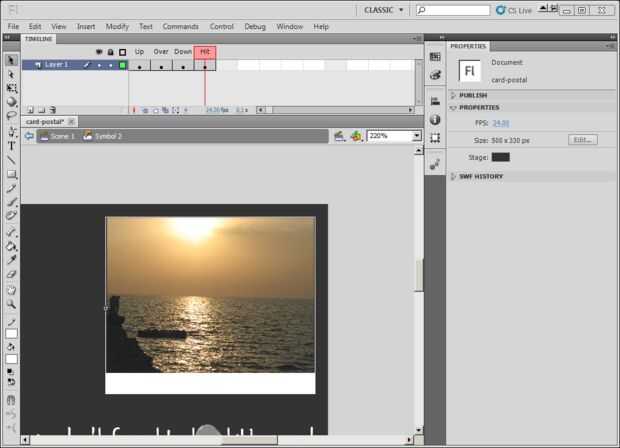Click the FPS 24.00 value link
Viewport: 620px width, 448px height.
coord(500,122)
